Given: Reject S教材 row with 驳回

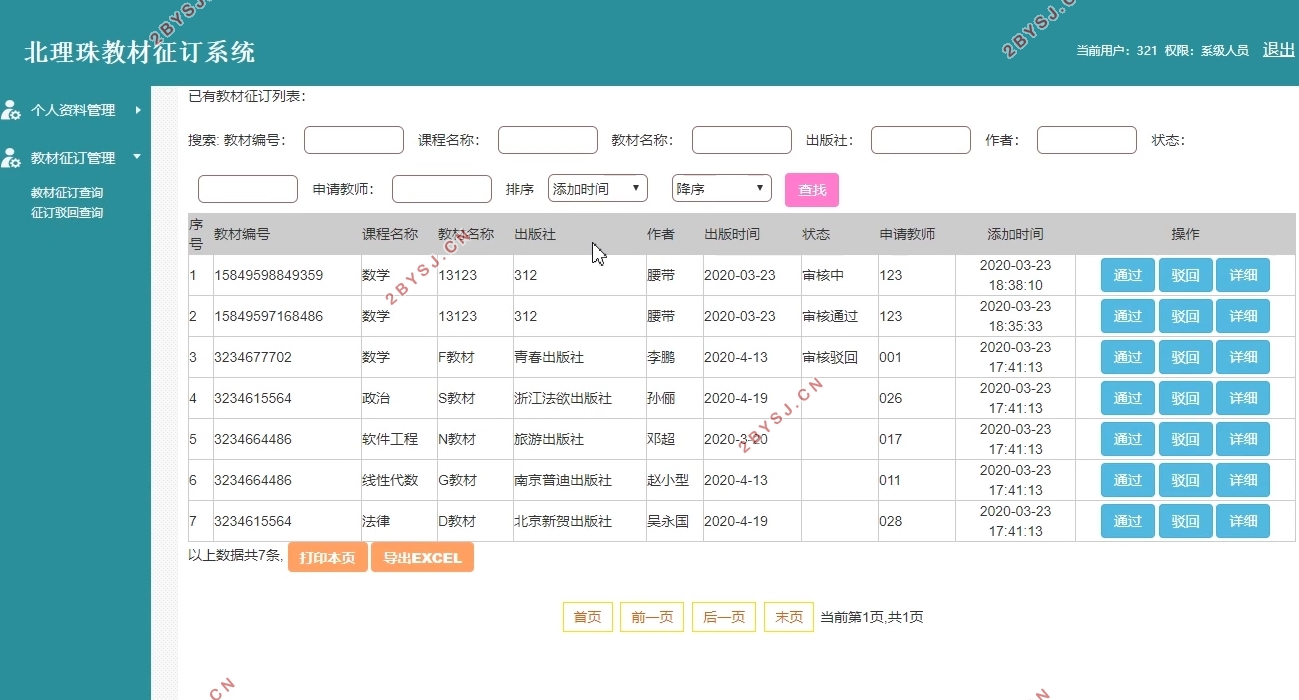Looking at the screenshot, I should 1185,398.
